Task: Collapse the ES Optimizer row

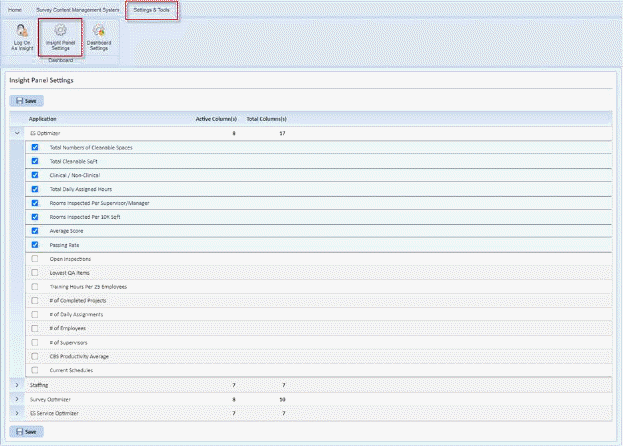Action: coord(17,132)
